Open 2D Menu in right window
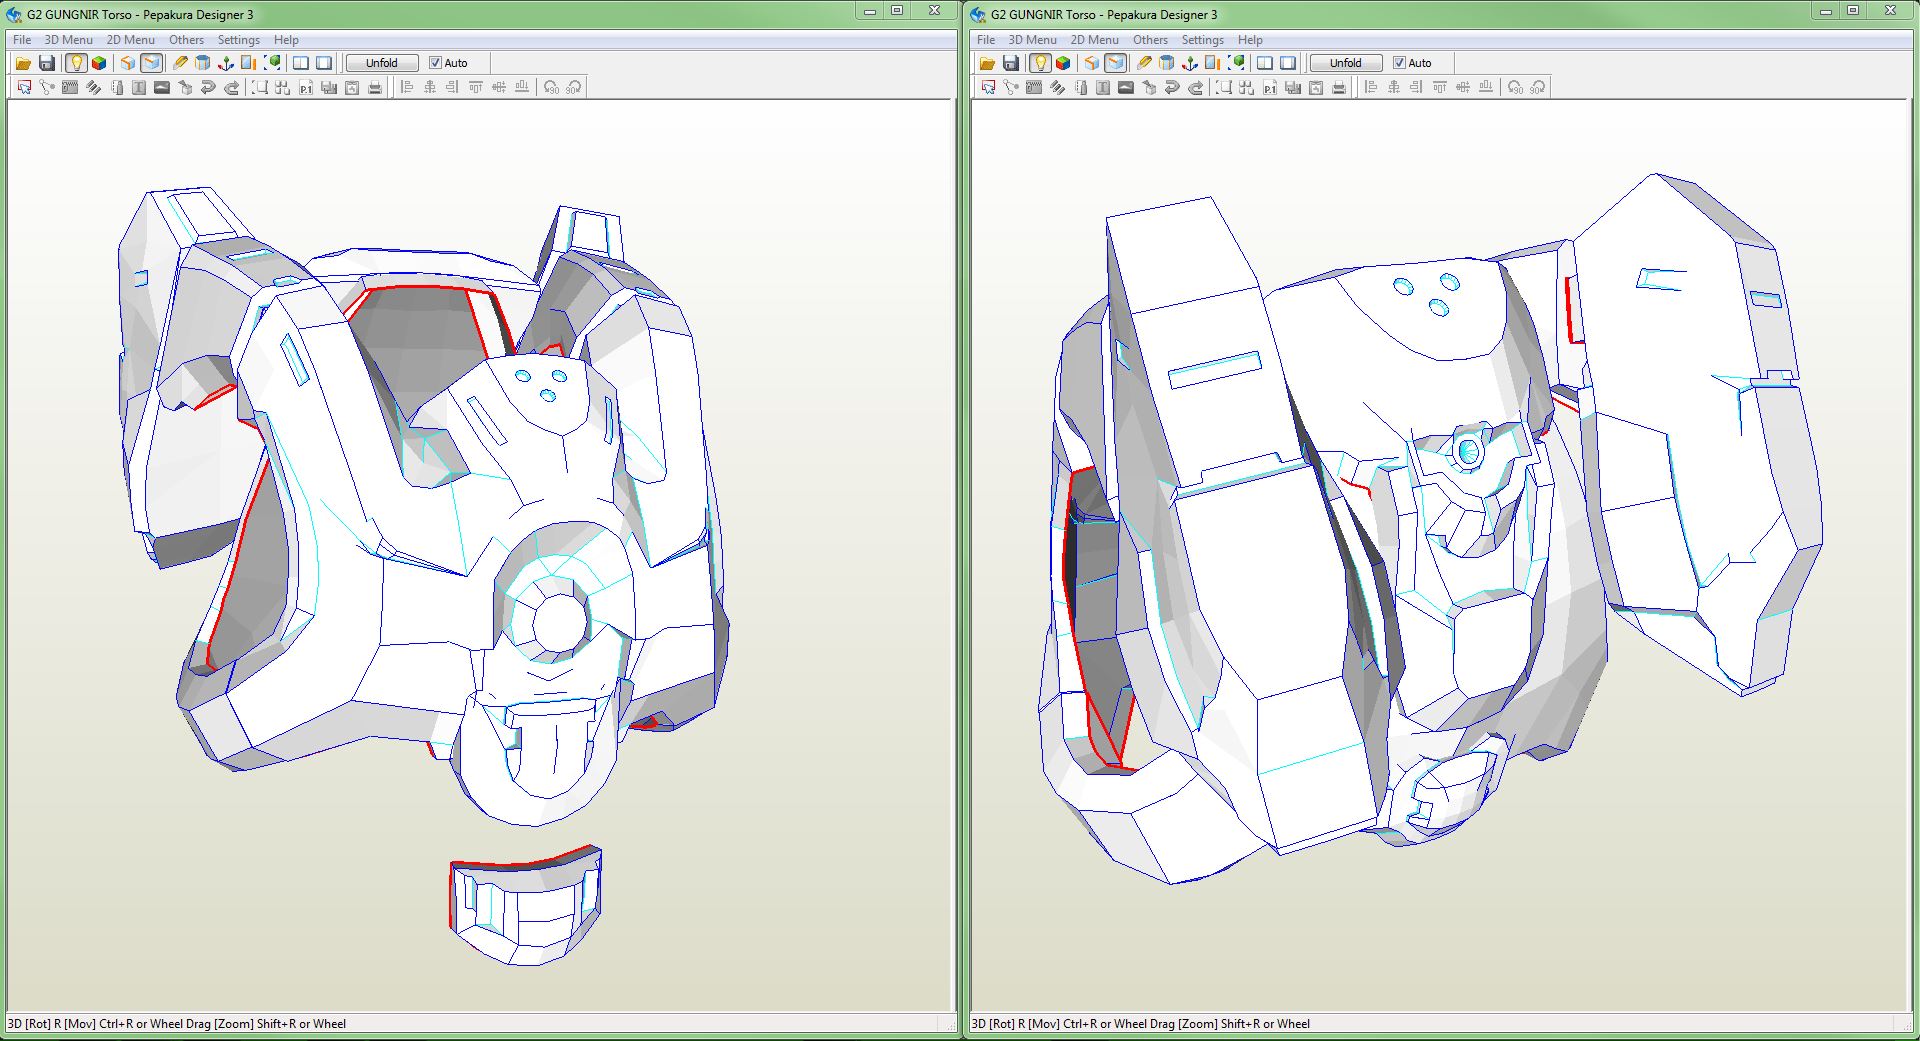Screen dimensions: 1920x1041 (1095, 40)
